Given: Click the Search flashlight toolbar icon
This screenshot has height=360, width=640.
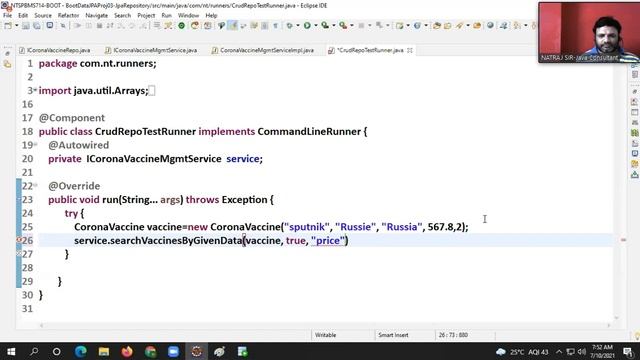Looking at the screenshot, I should point(460,26).
